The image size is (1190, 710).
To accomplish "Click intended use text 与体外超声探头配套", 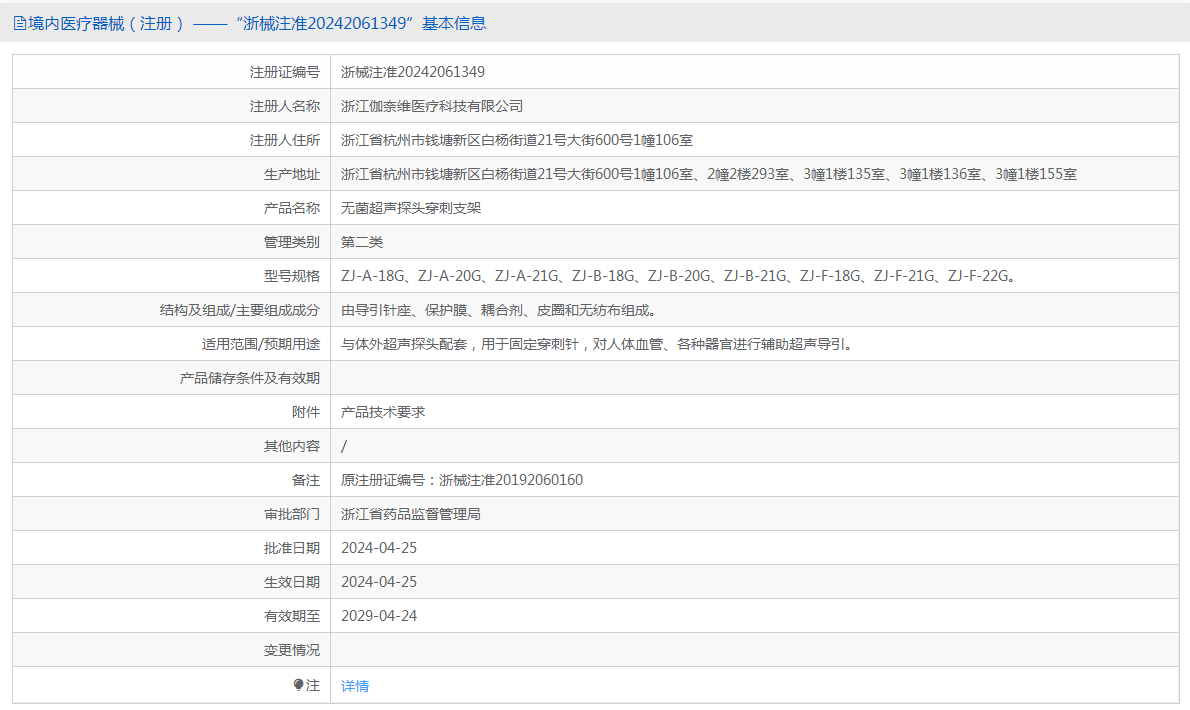I will tap(597, 344).
